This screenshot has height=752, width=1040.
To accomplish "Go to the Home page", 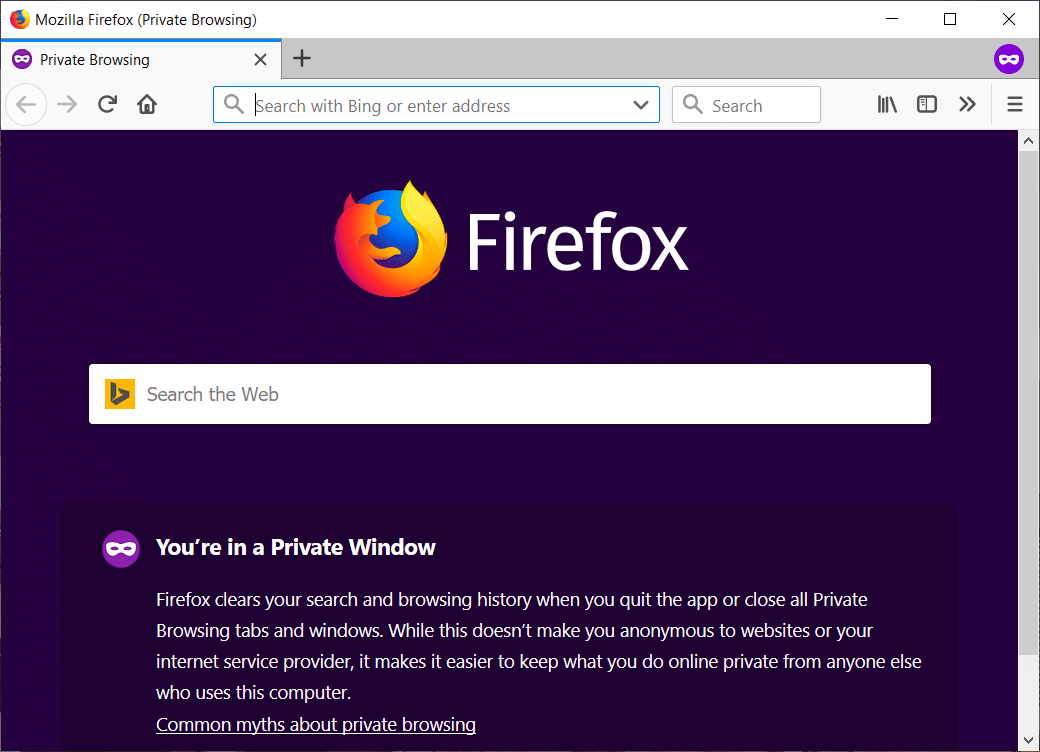I will [147, 105].
